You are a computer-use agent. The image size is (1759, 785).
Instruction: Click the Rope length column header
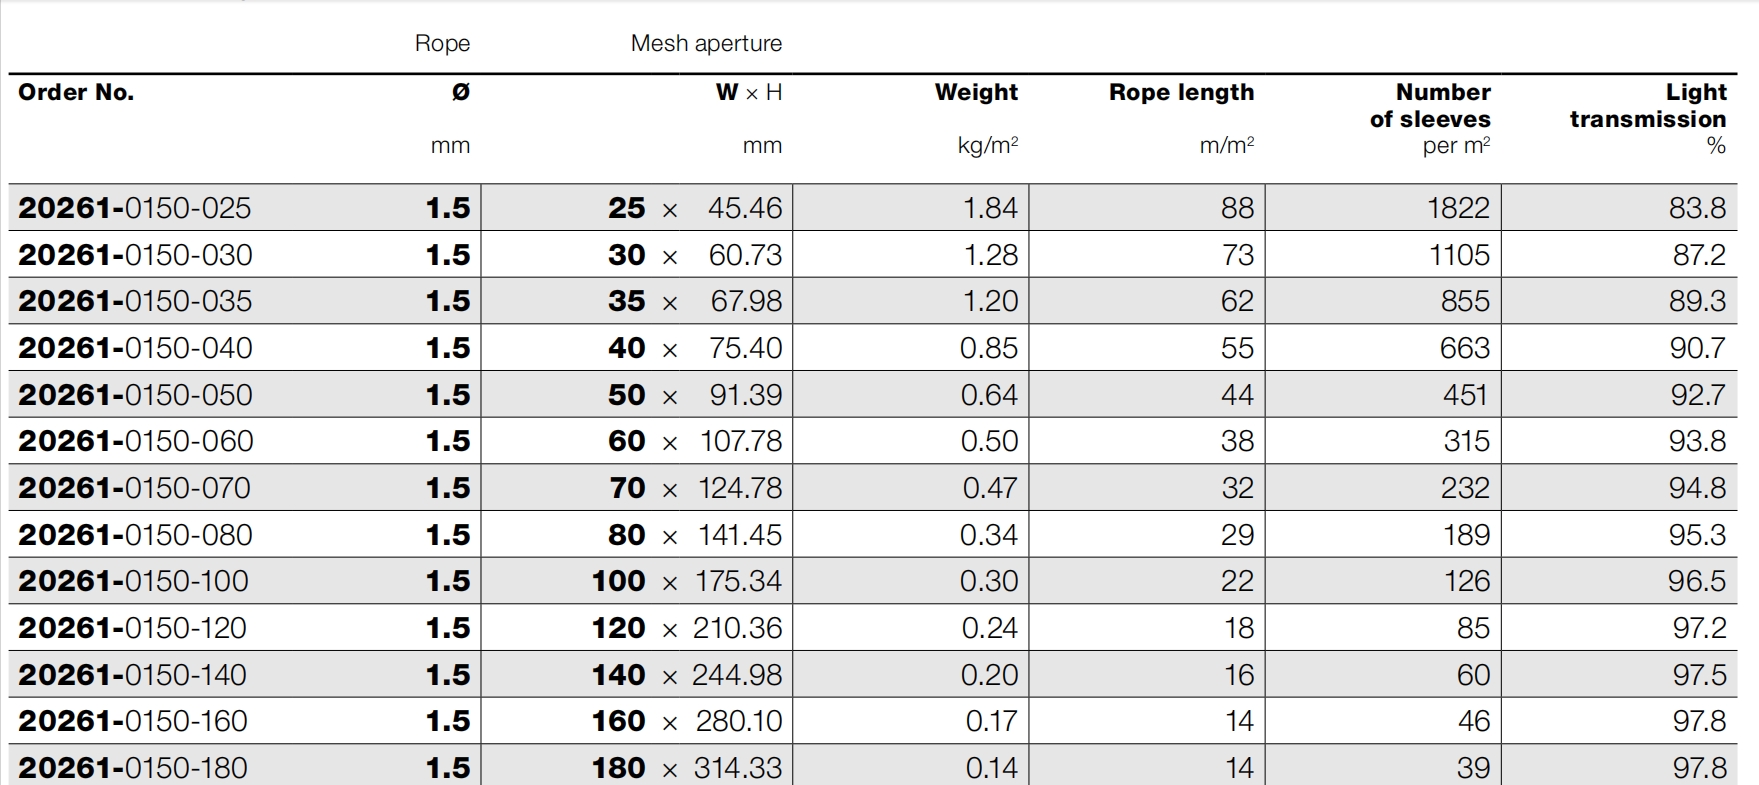[1180, 93]
